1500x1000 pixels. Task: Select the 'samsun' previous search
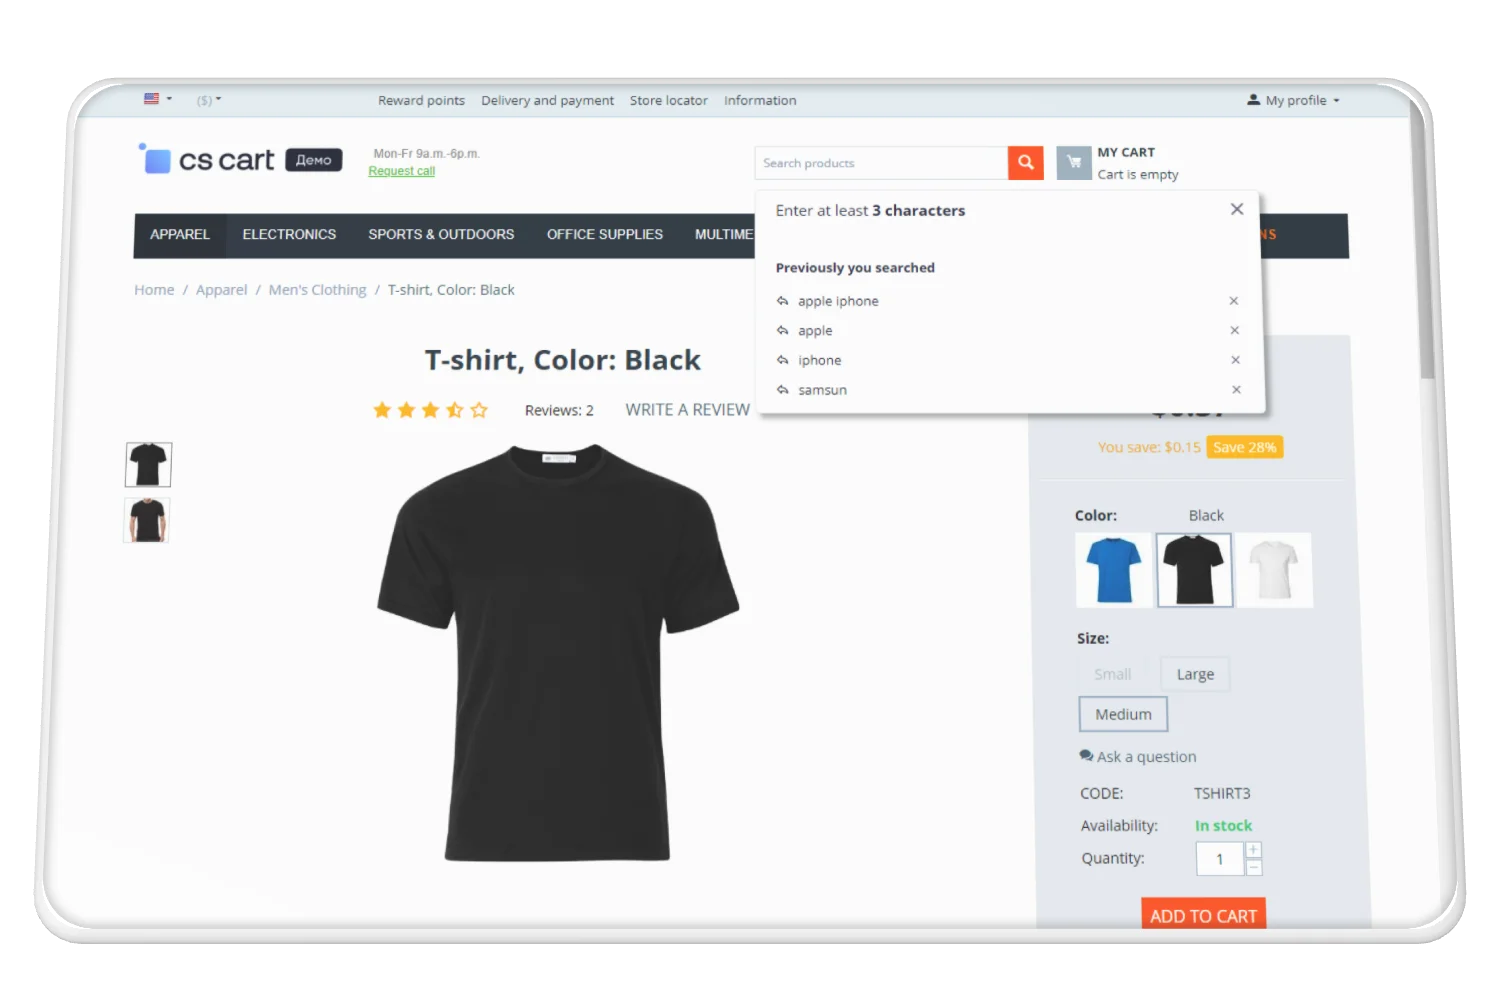click(822, 390)
